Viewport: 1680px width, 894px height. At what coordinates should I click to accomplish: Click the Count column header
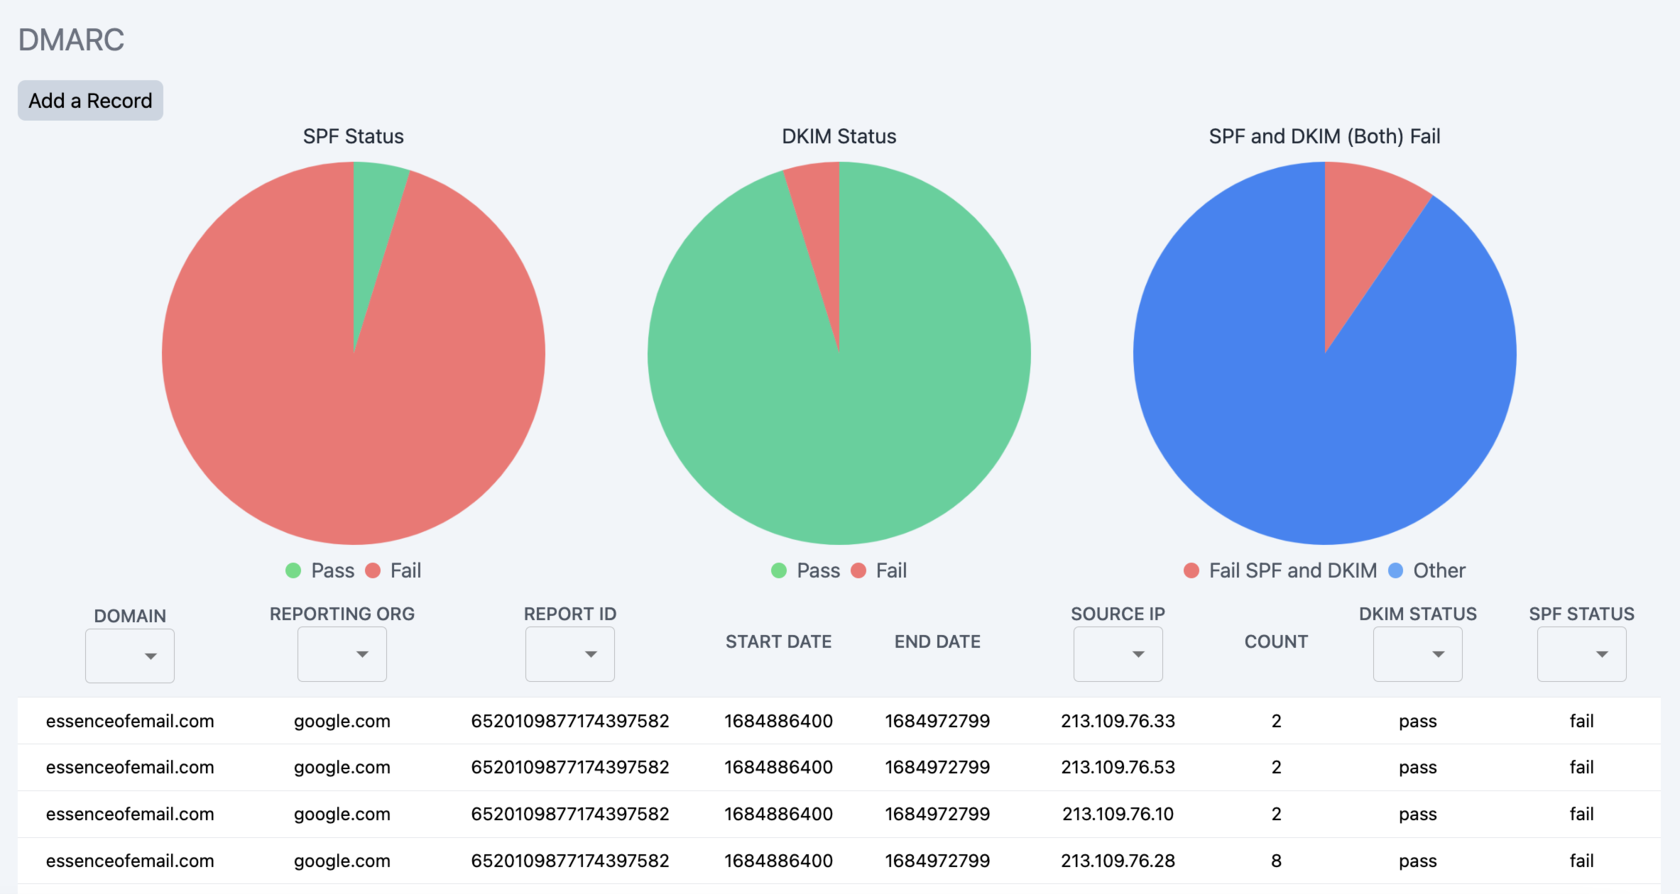[1275, 642]
